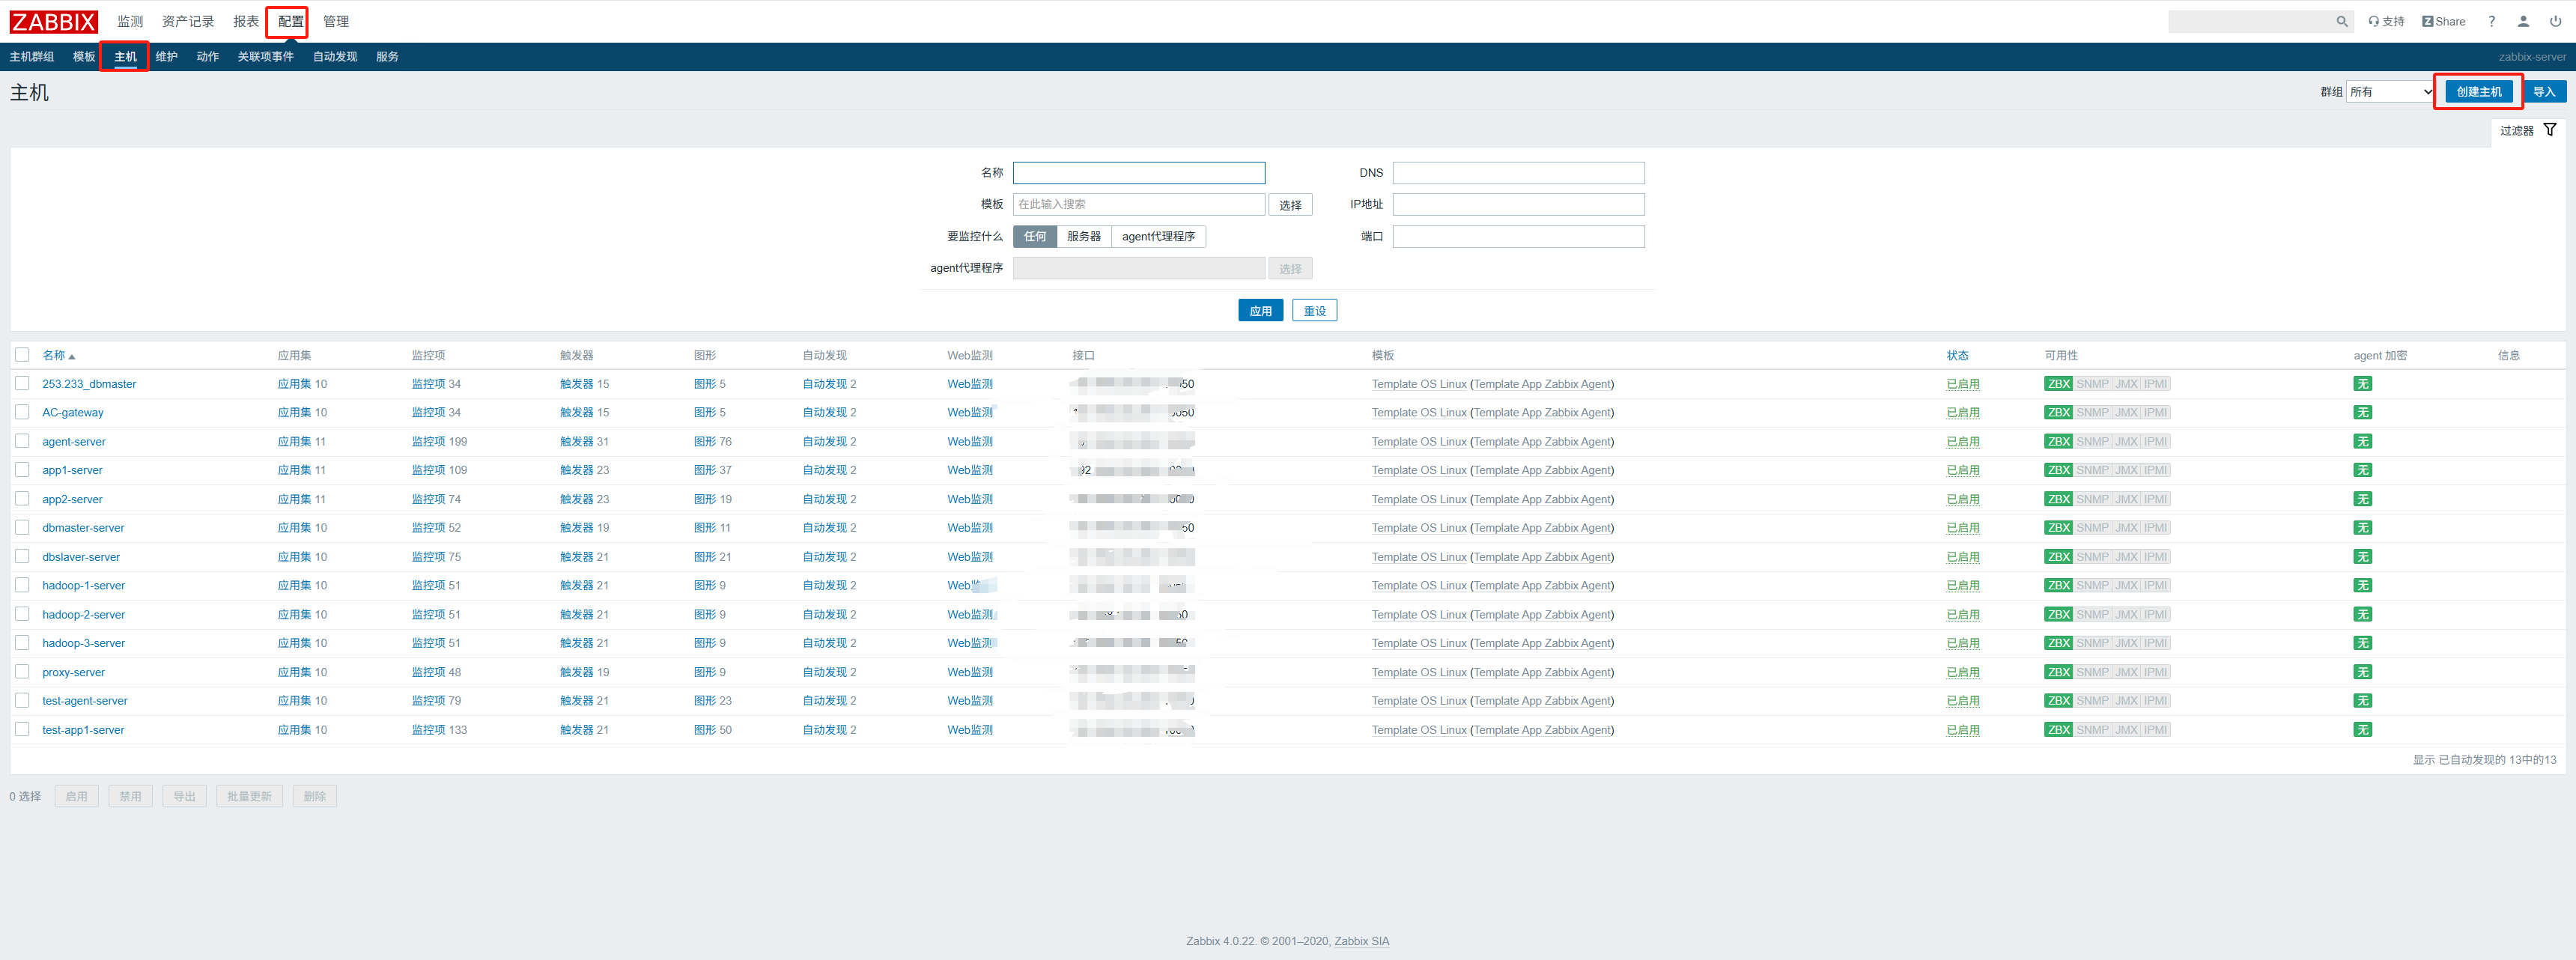
Task: Toggle the filter funnel icon
Action: click(x=2549, y=130)
